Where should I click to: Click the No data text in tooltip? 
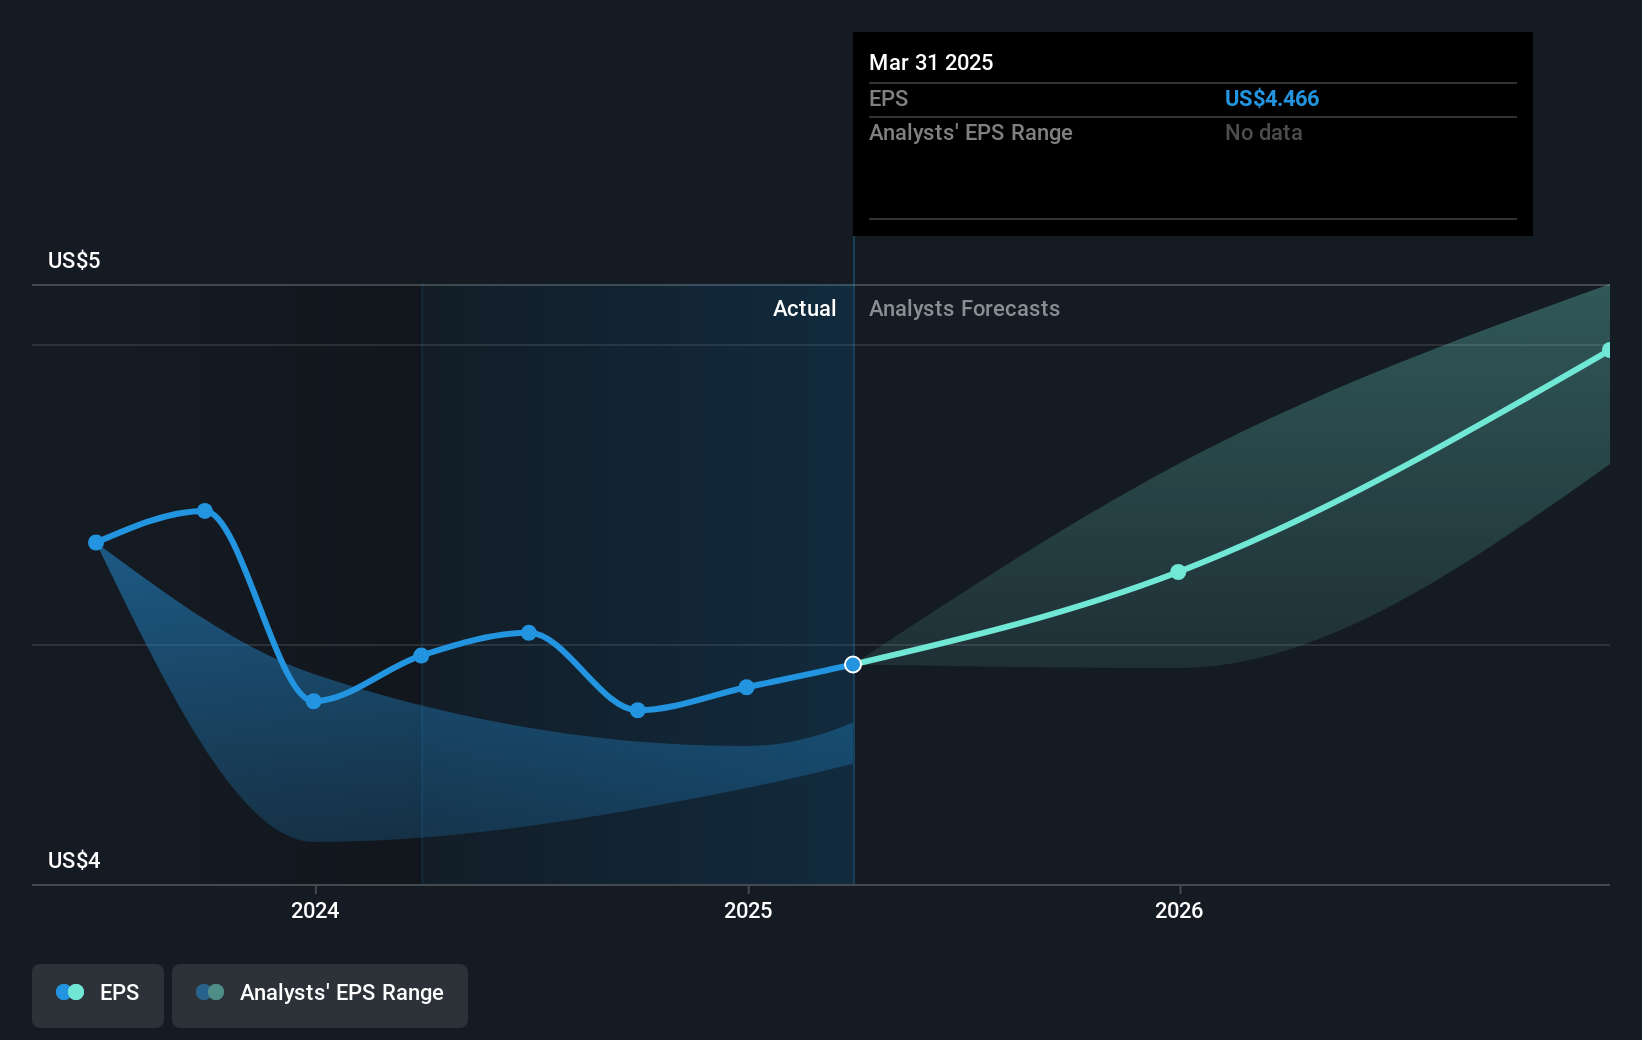click(x=1263, y=132)
